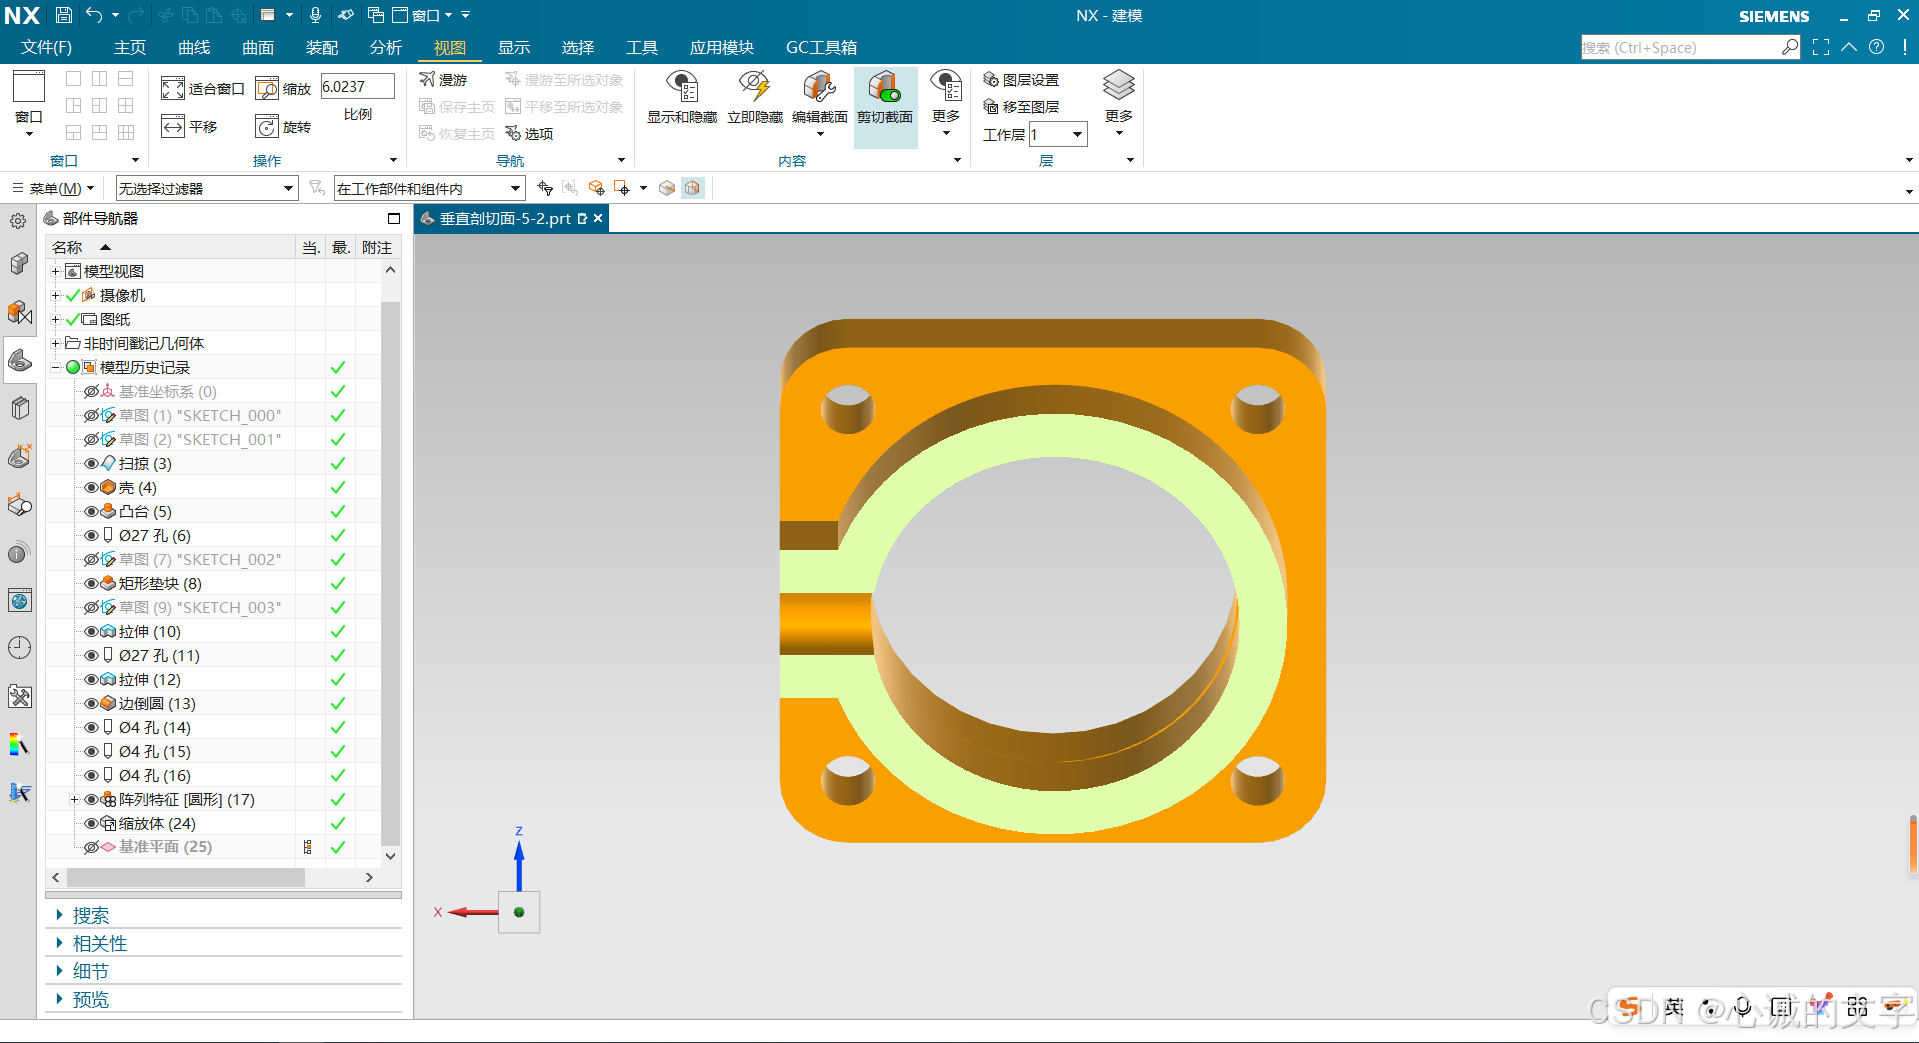Click the search magnifier icon
This screenshot has width=1919, height=1043.
click(1790, 47)
